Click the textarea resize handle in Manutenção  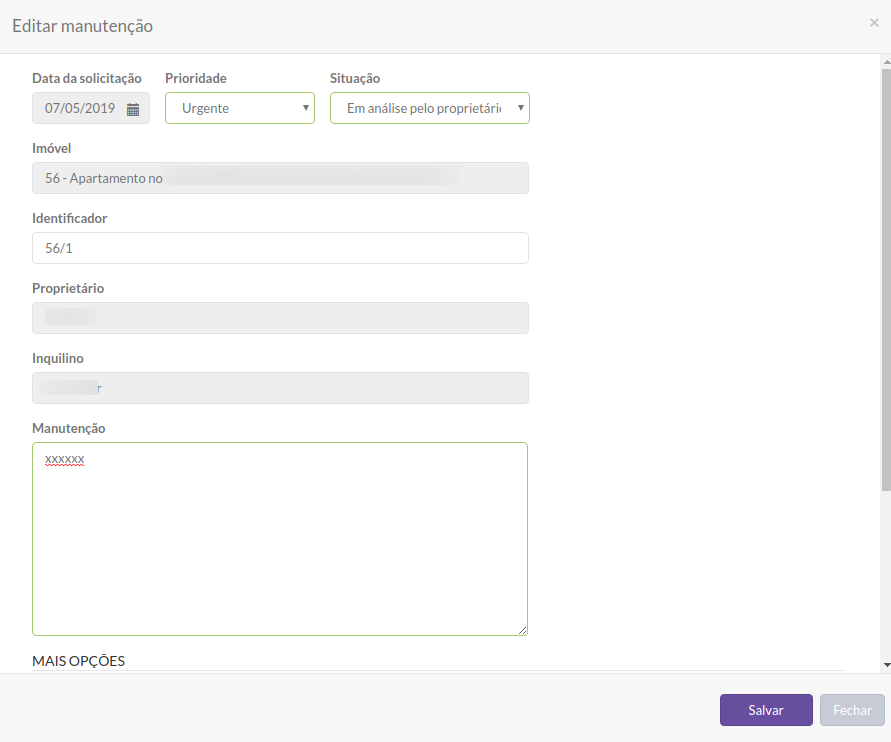tap(523, 630)
